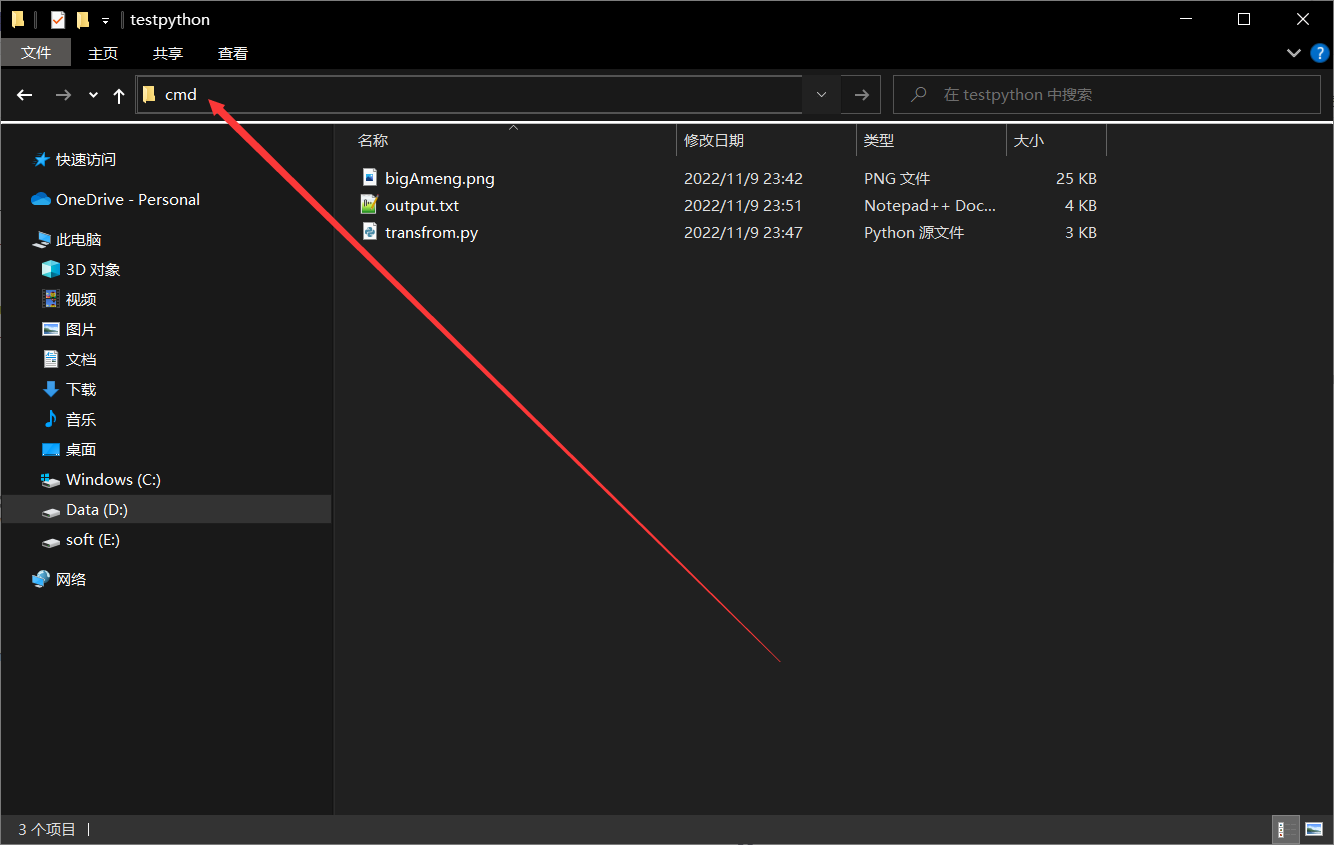The image size is (1334, 845).
Task: Switch to large icons view in status bar
Action: 1314,829
